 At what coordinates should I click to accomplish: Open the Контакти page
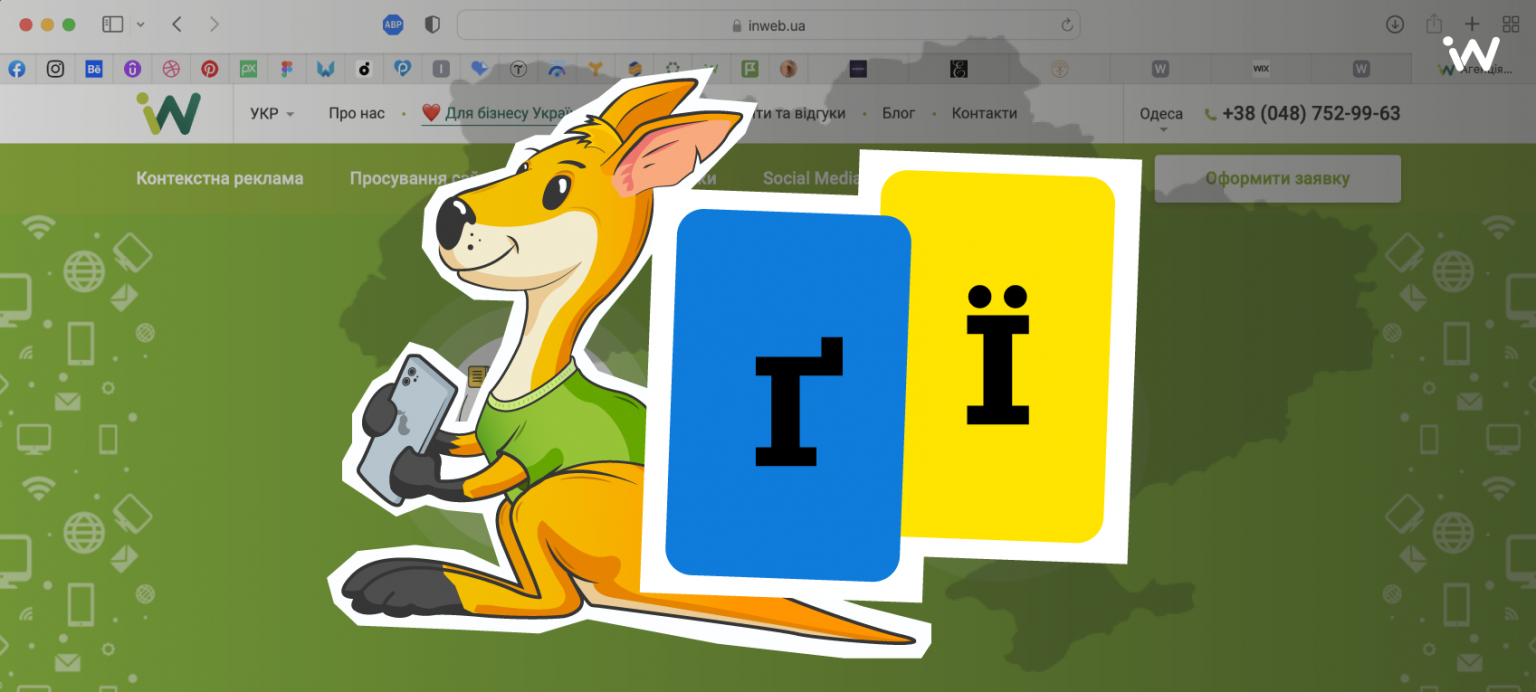point(984,114)
